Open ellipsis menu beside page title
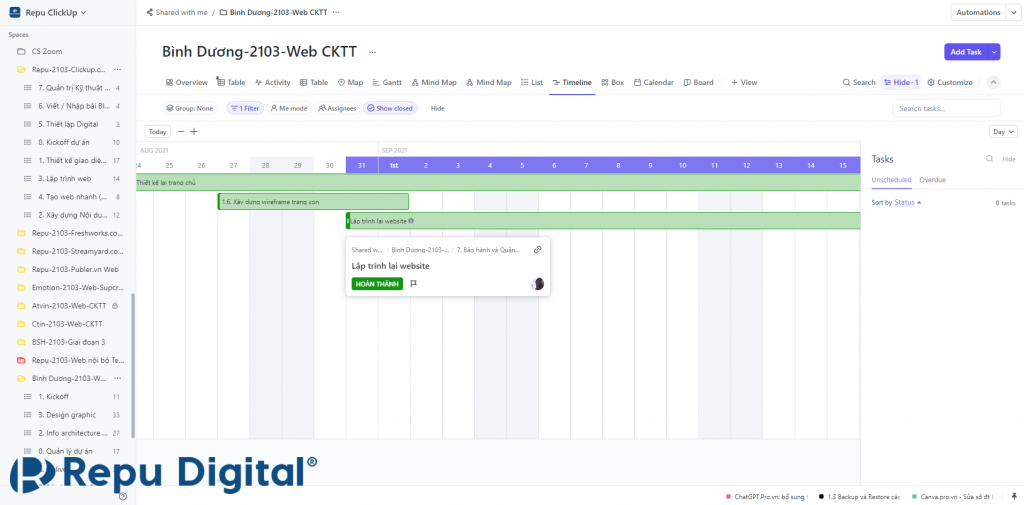The height and width of the screenshot is (505, 1024). [372, 52]
